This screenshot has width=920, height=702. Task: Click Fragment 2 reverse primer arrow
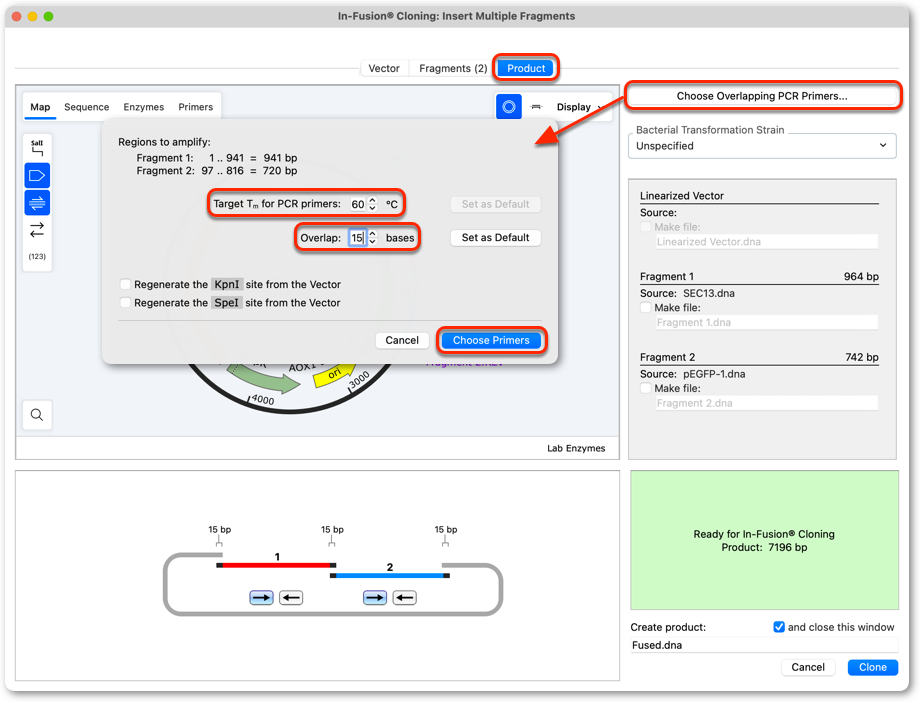404,598
